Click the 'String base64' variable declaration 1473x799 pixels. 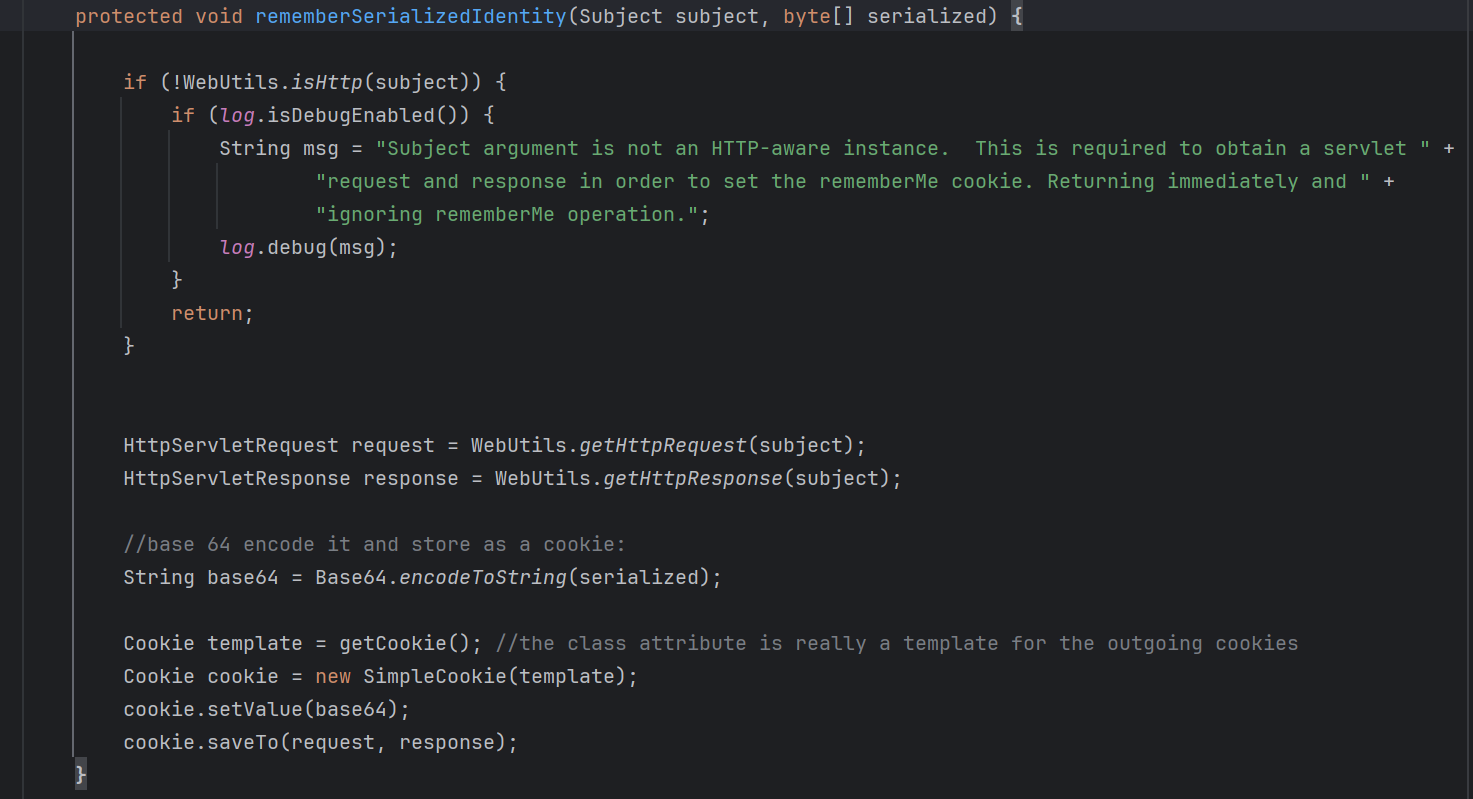pos(201,577)
